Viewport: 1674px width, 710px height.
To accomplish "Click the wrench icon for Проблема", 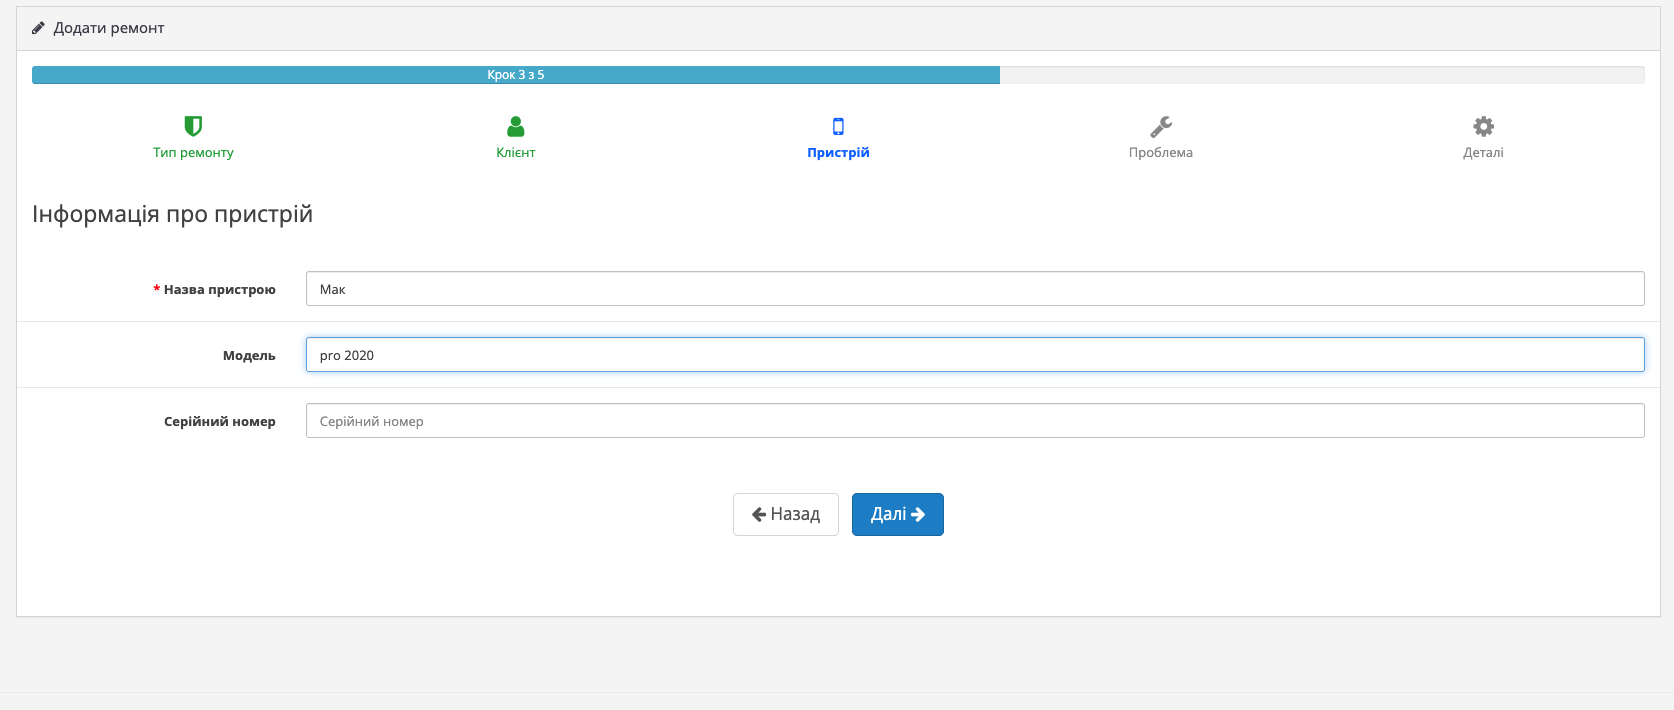I will 1161,126.
